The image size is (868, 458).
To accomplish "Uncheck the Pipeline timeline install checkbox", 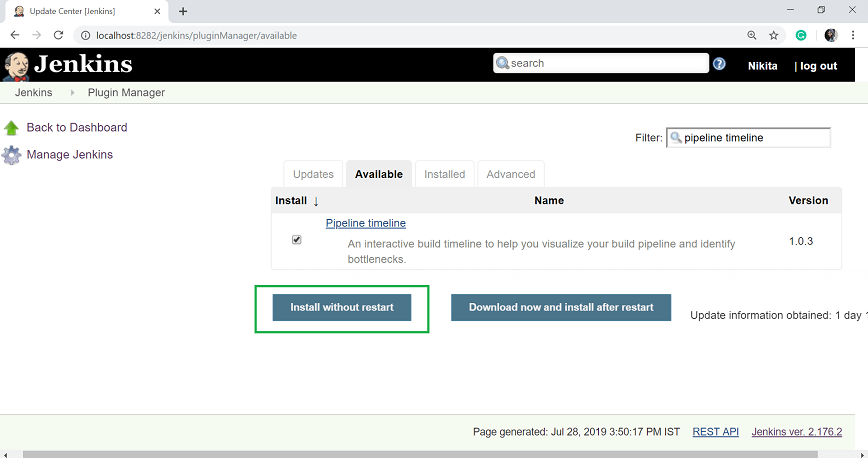I will click(x=297, y=240).
